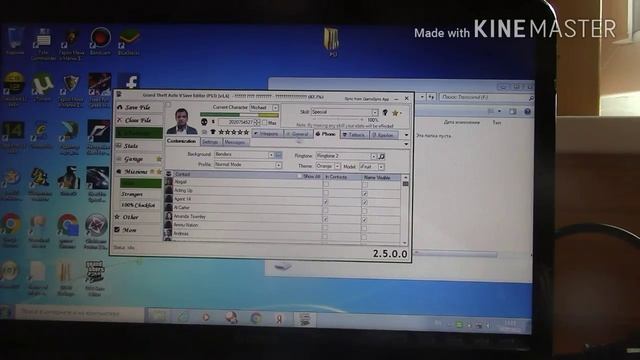Open the Profile dropdown showing Normal Mode
This screenshot has width=640, height=360.
tap(248, 164)
